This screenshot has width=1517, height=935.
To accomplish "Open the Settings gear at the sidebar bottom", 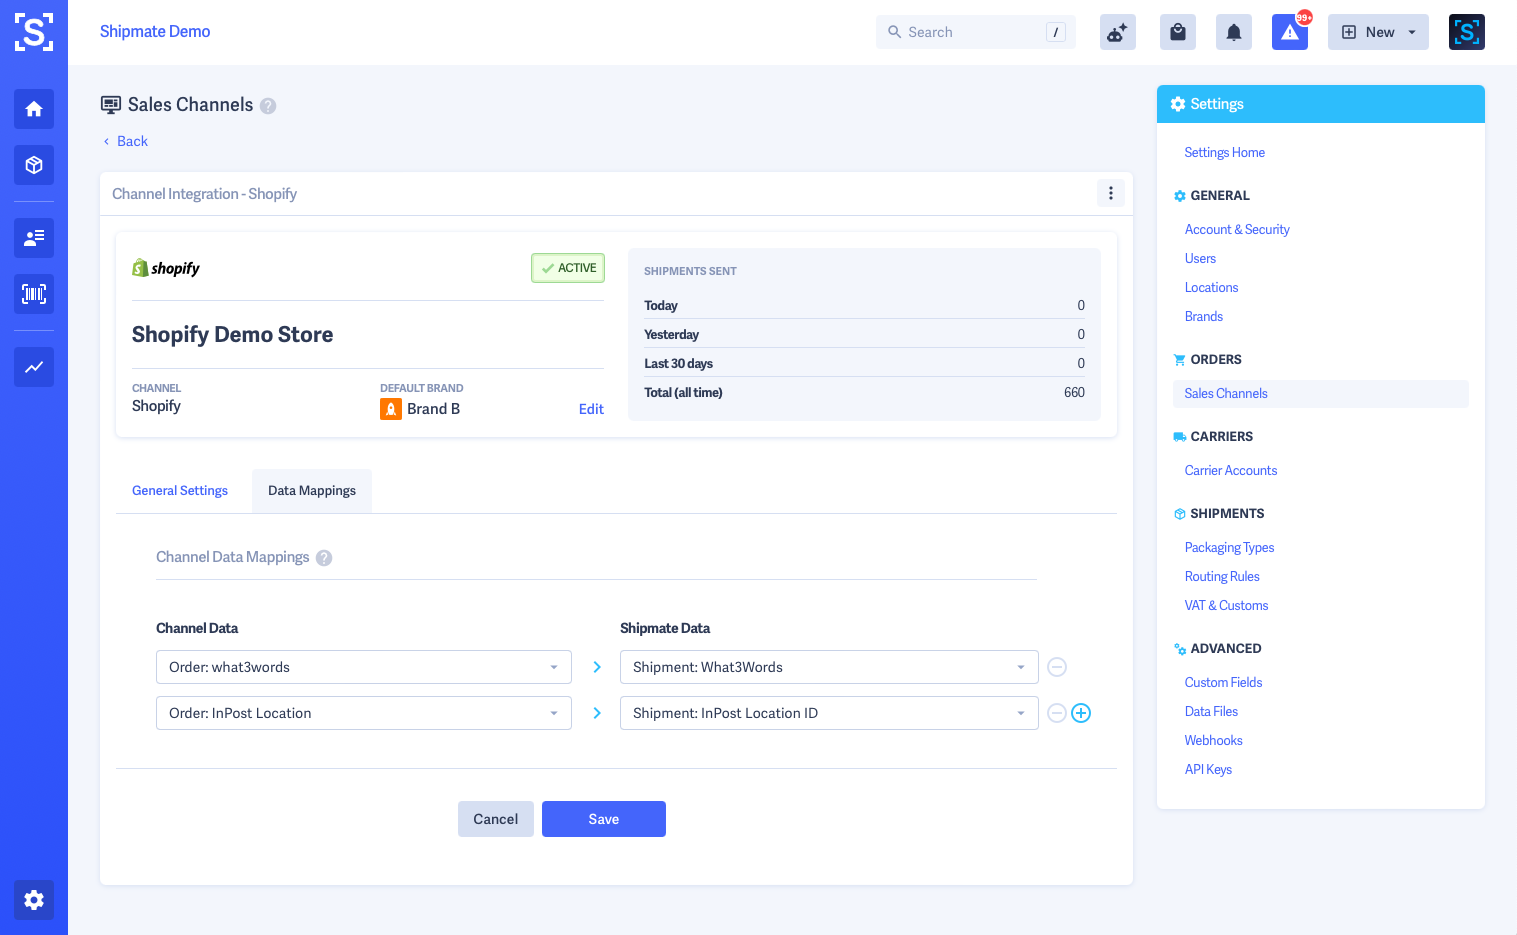I will (33, 900).
